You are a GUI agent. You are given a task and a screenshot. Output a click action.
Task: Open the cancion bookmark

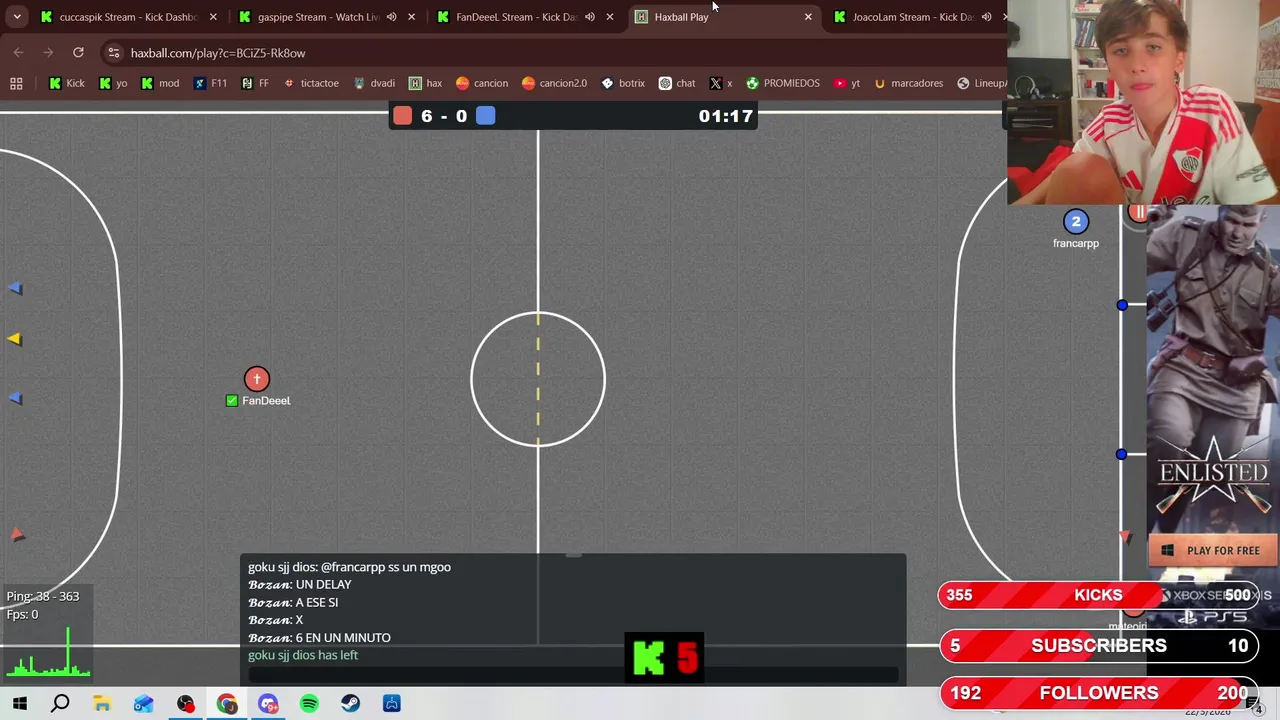[x=481, y=83]
